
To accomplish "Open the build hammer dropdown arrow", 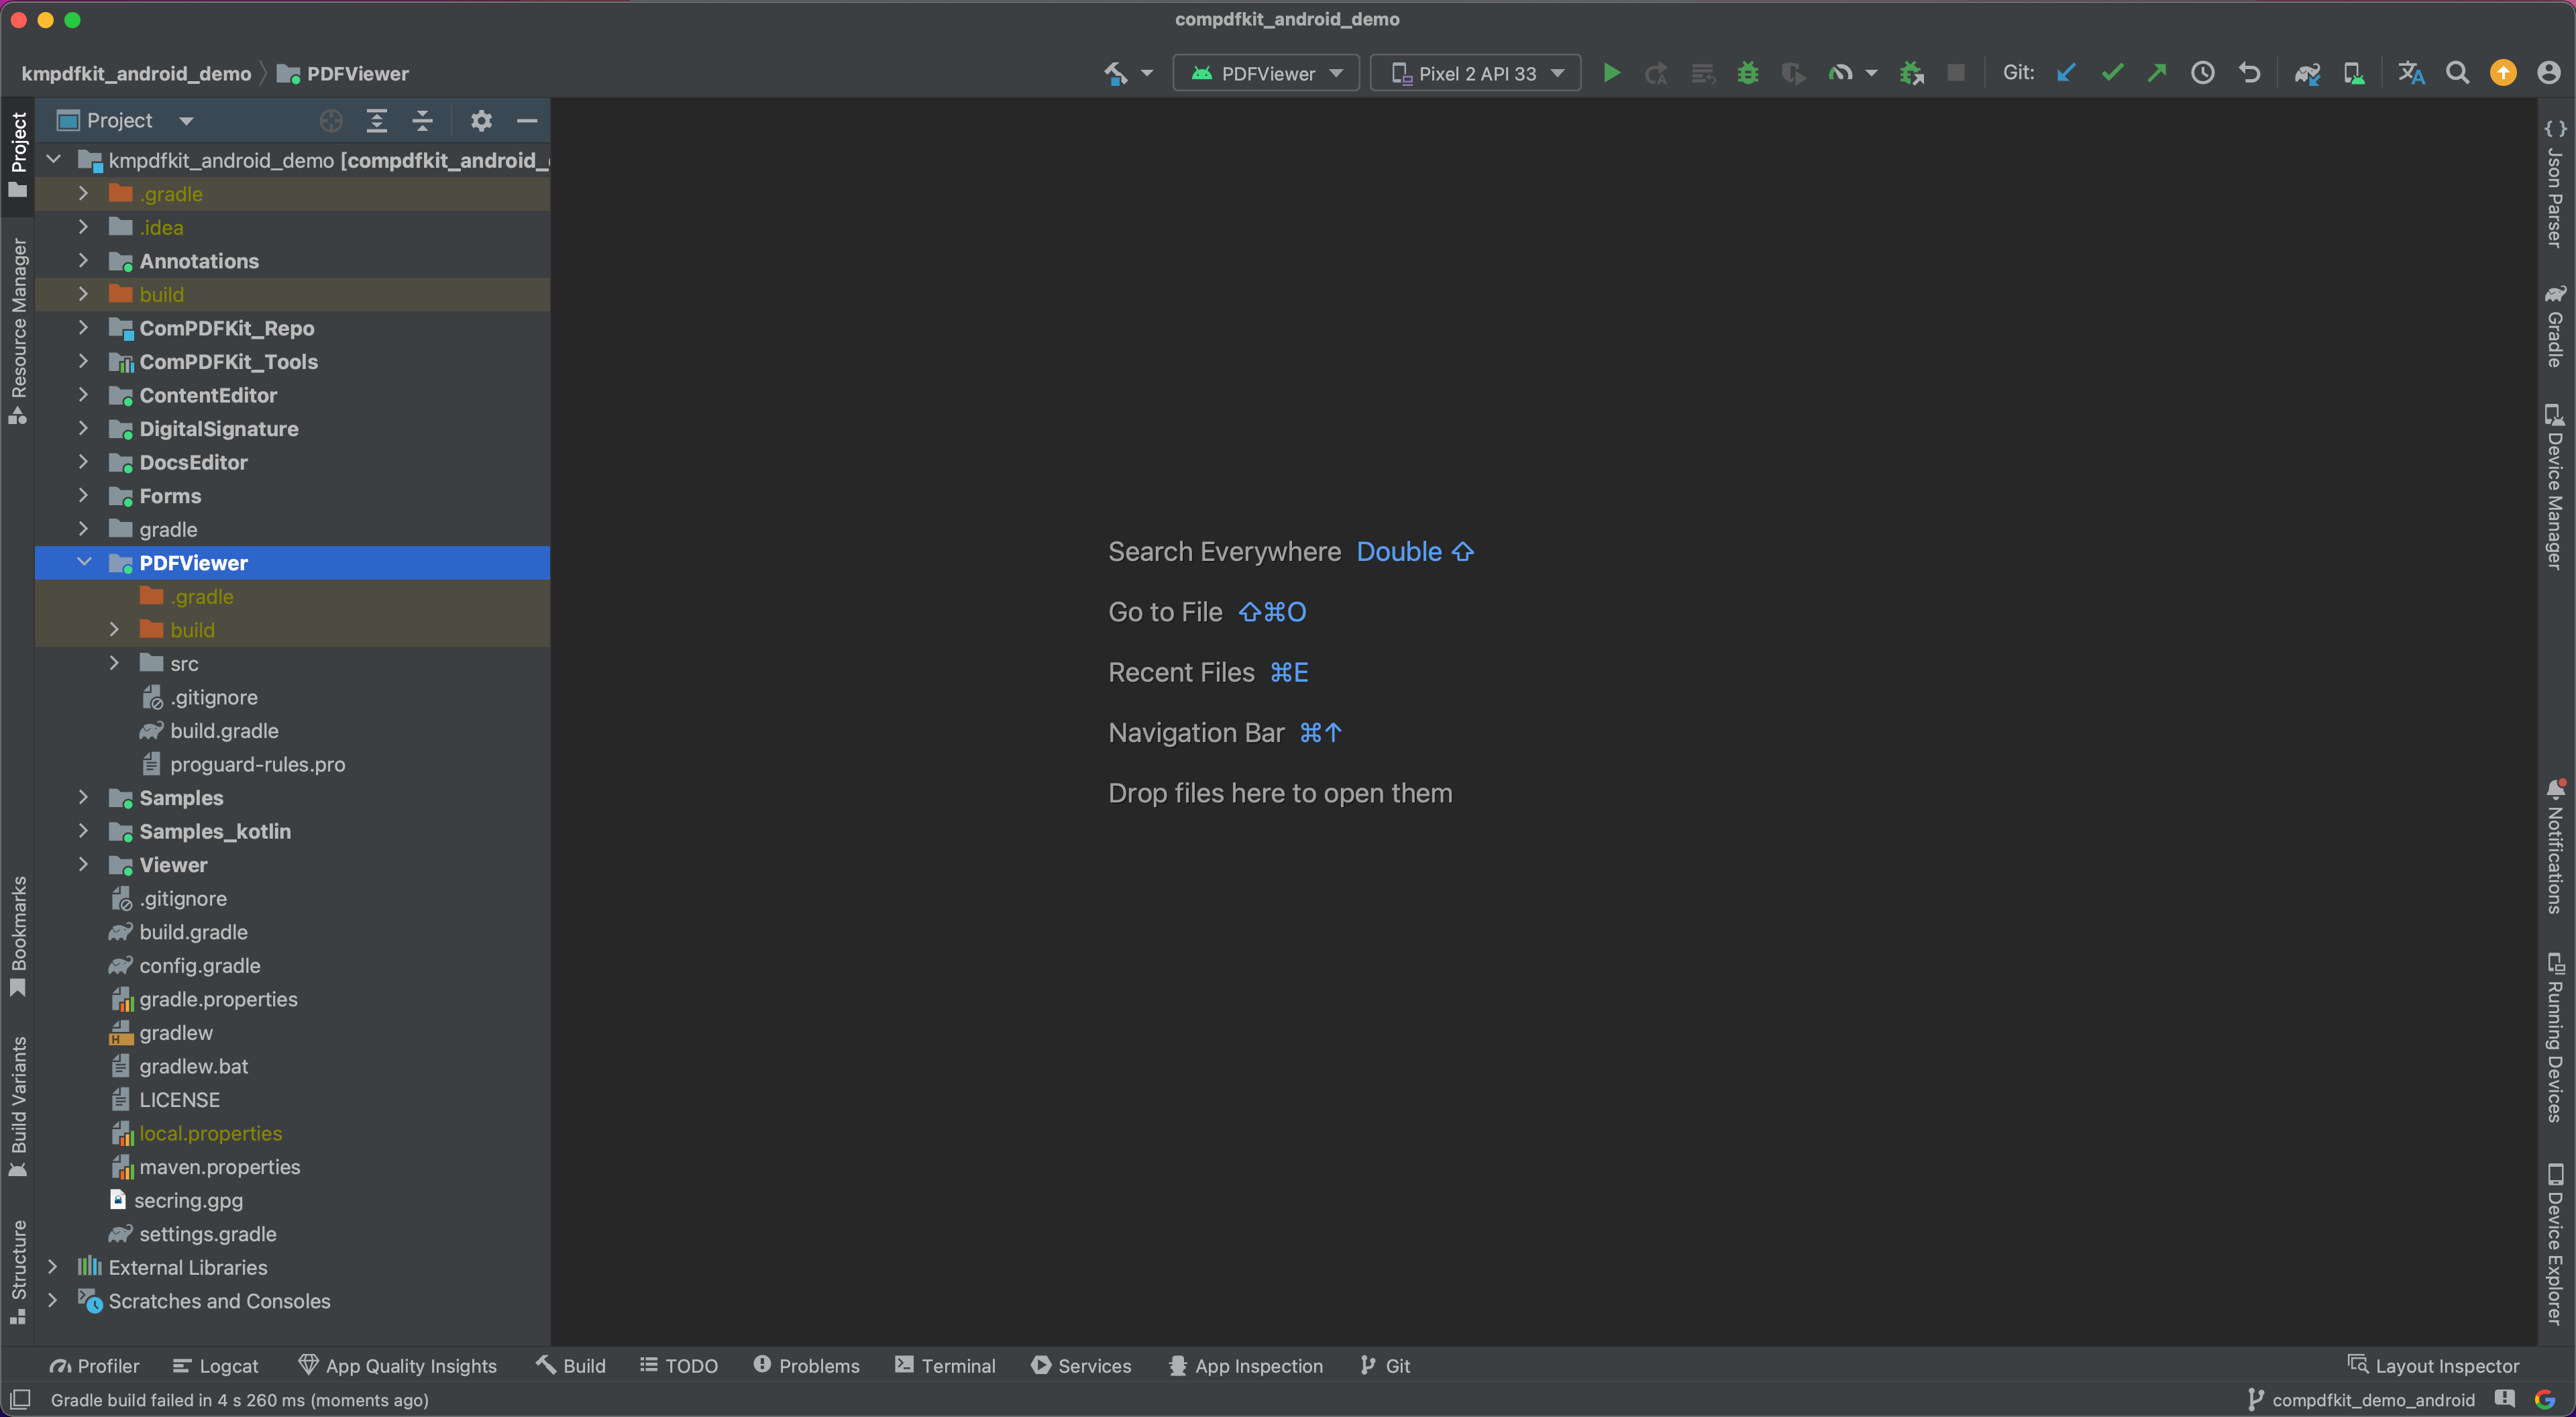I will click(x=1147, y=73).
